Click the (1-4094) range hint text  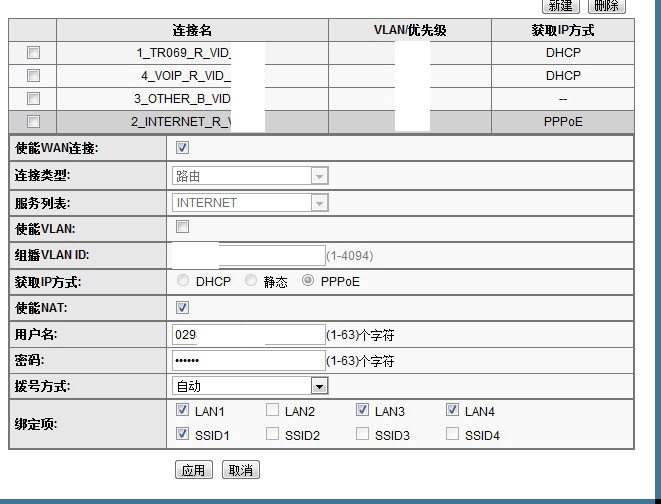point(350,256)
